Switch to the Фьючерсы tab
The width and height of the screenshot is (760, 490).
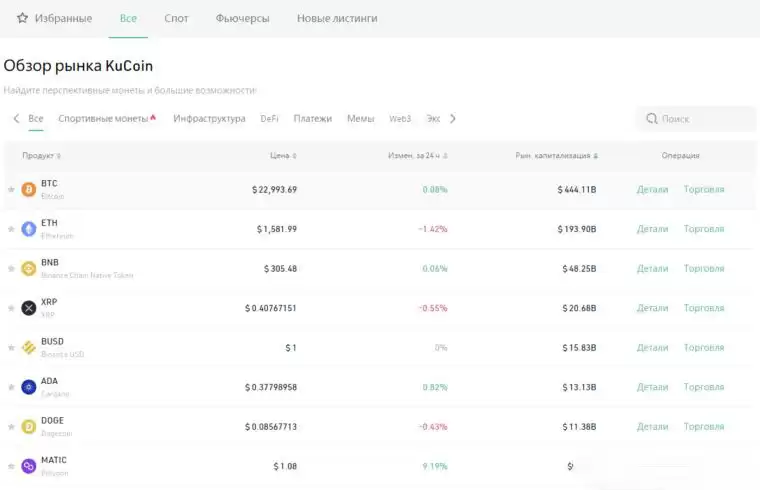click(x=242, y=18)
